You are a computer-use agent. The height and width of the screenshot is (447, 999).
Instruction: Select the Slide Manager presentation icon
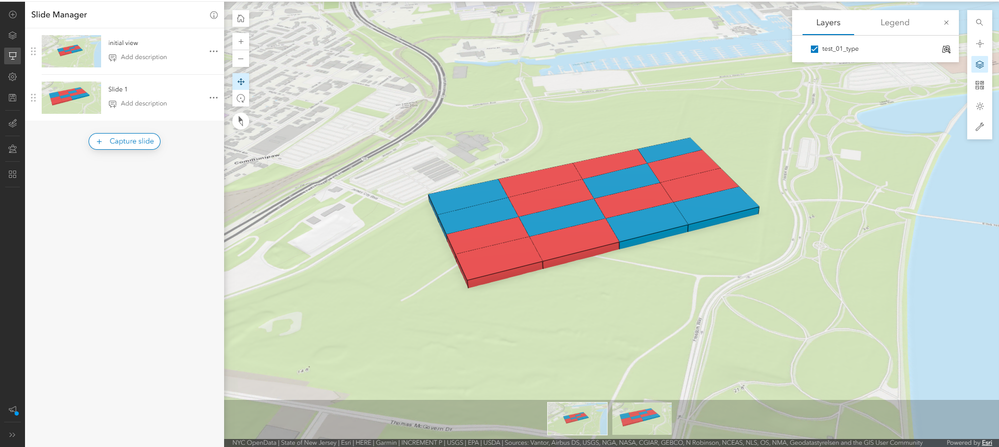tap(12, 55)
